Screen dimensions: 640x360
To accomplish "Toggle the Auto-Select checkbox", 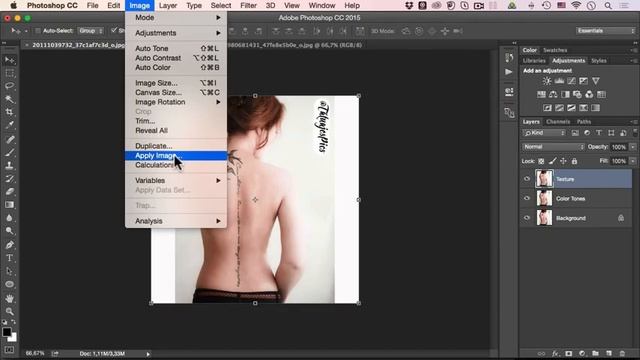I will tap(38, 31).
